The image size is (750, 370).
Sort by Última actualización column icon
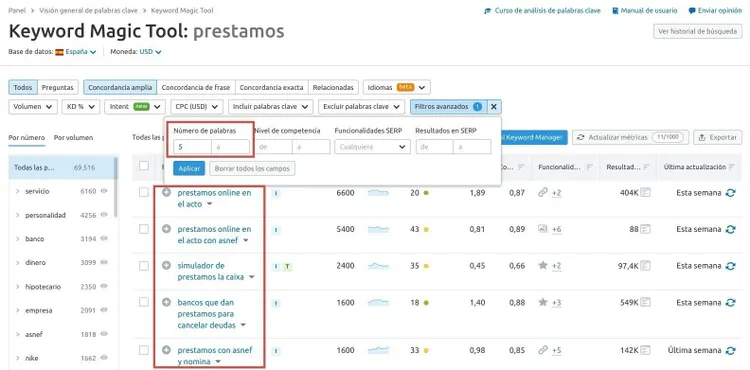(730, 167)
